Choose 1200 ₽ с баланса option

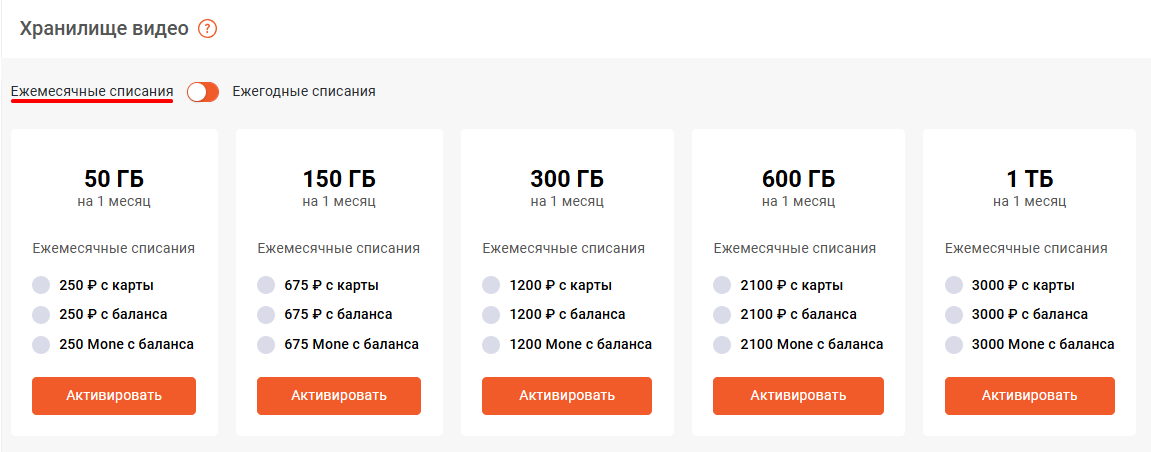[x=491, y=315]
